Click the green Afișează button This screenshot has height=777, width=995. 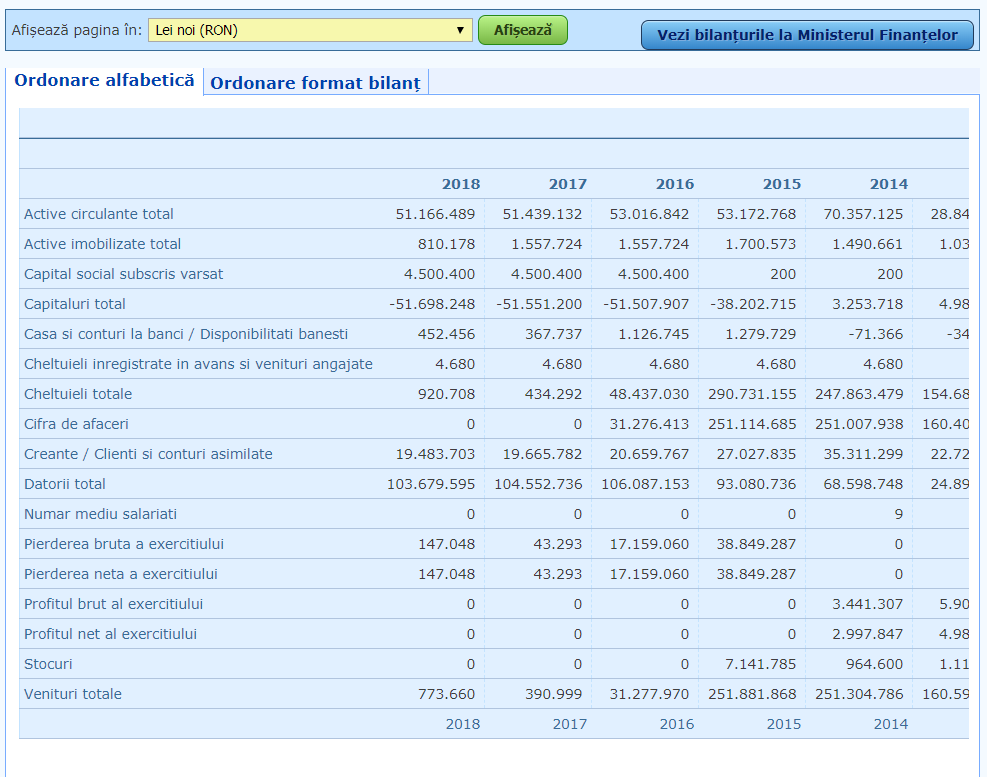pyautogui.click(x=523, y=30)
